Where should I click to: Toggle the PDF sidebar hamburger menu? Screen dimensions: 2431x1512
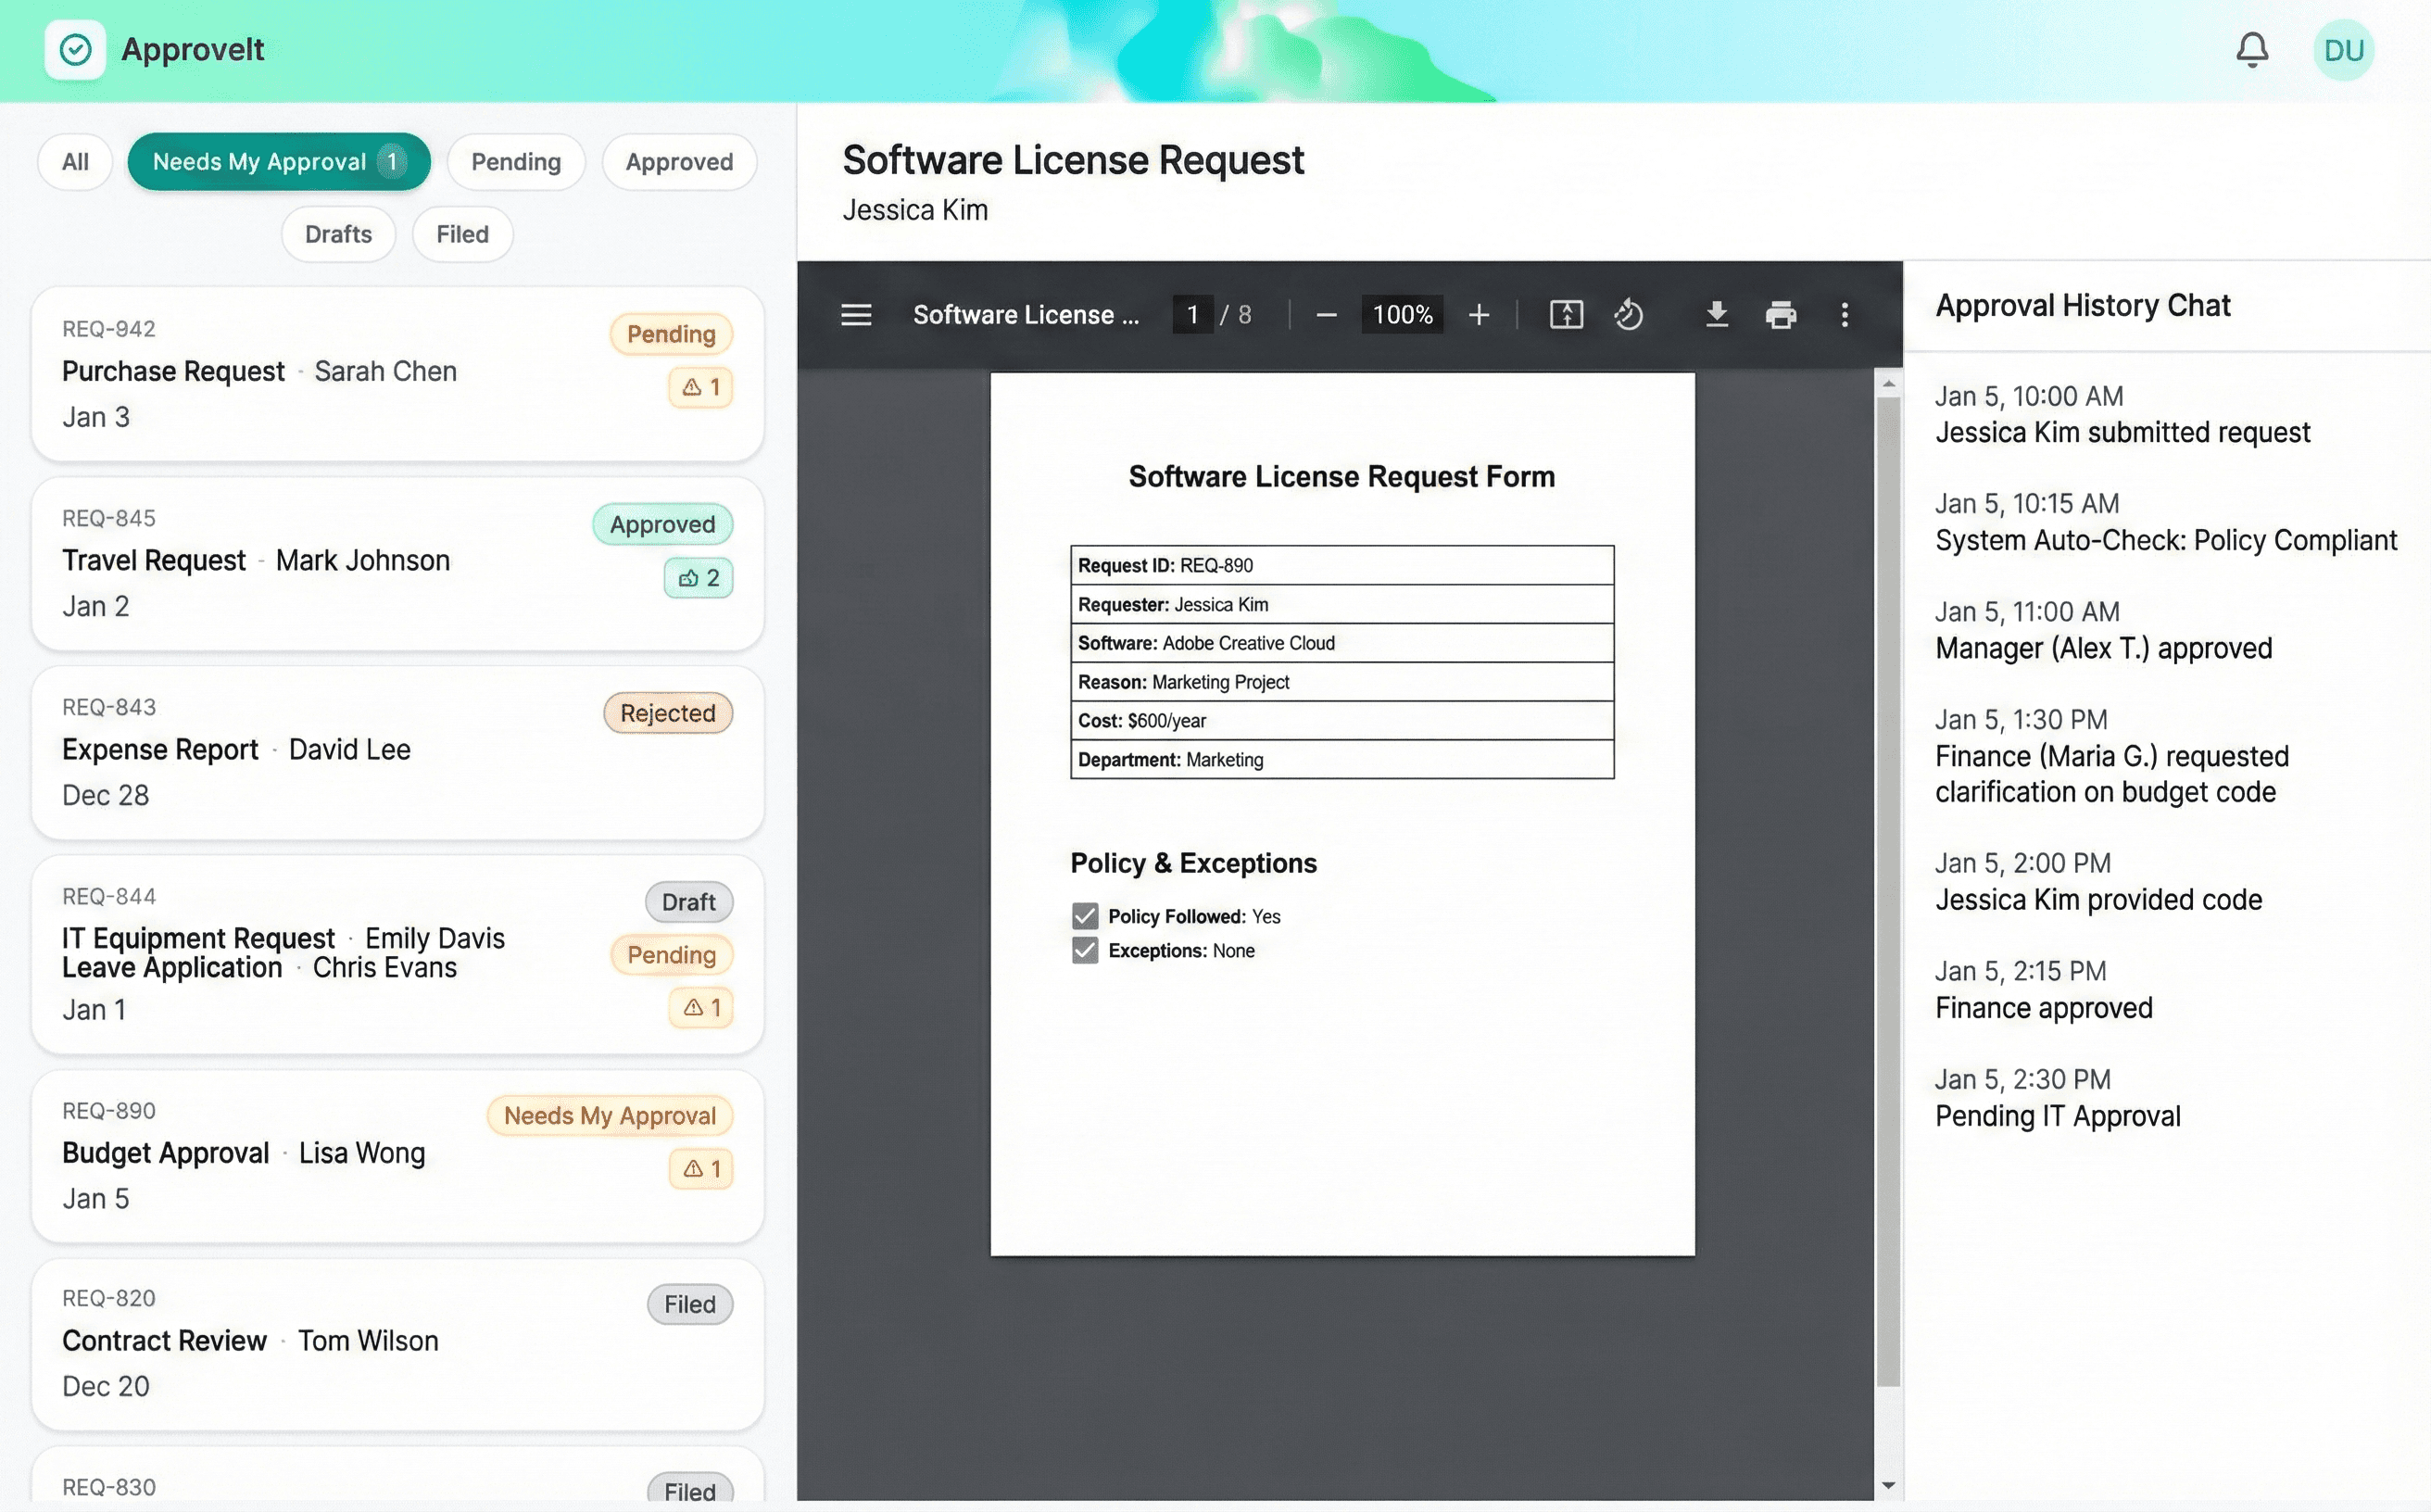pos(856,315)
